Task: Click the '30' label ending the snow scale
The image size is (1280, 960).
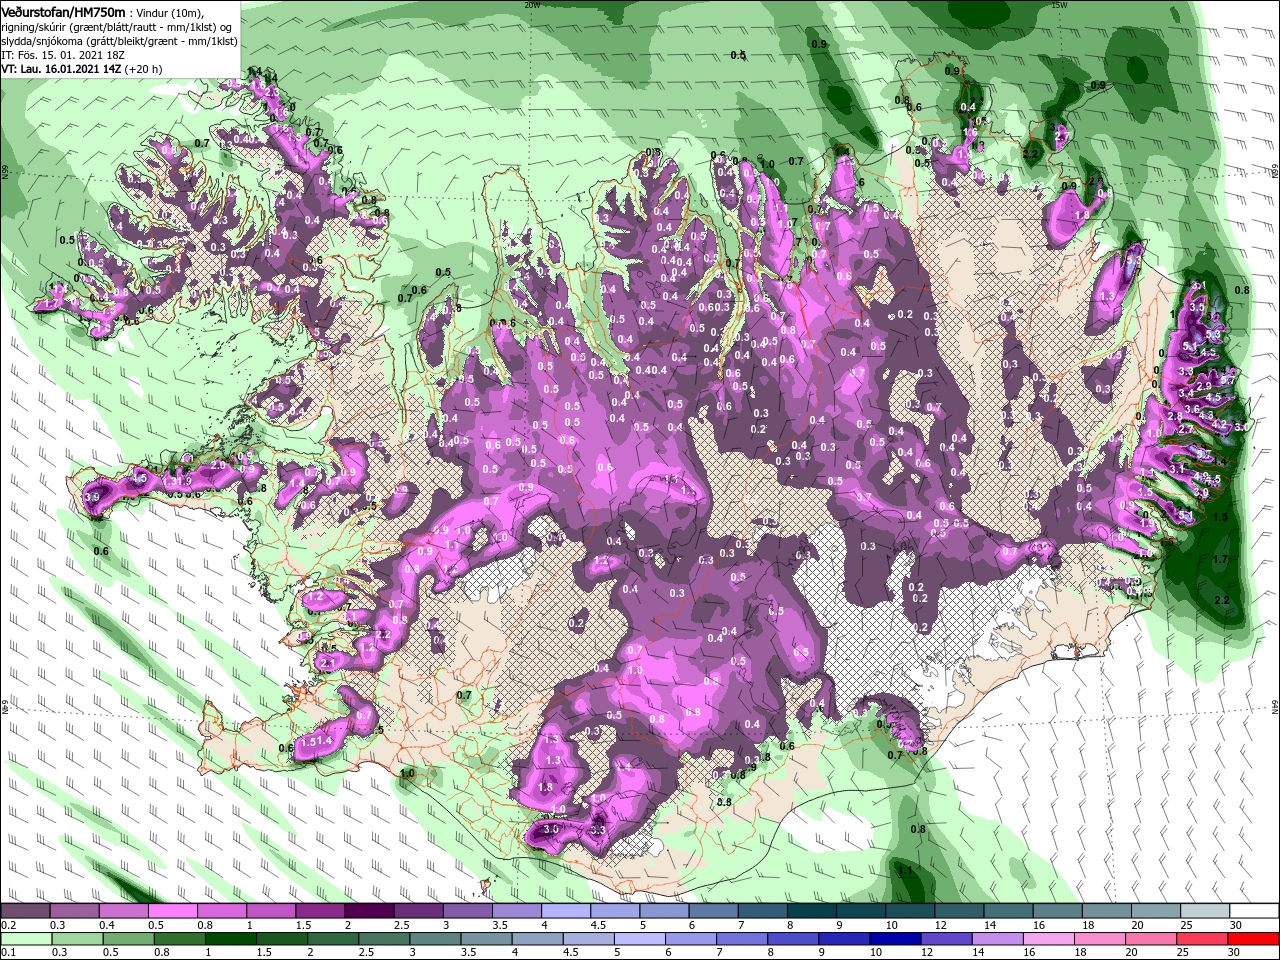Action: pos(1236,925)
